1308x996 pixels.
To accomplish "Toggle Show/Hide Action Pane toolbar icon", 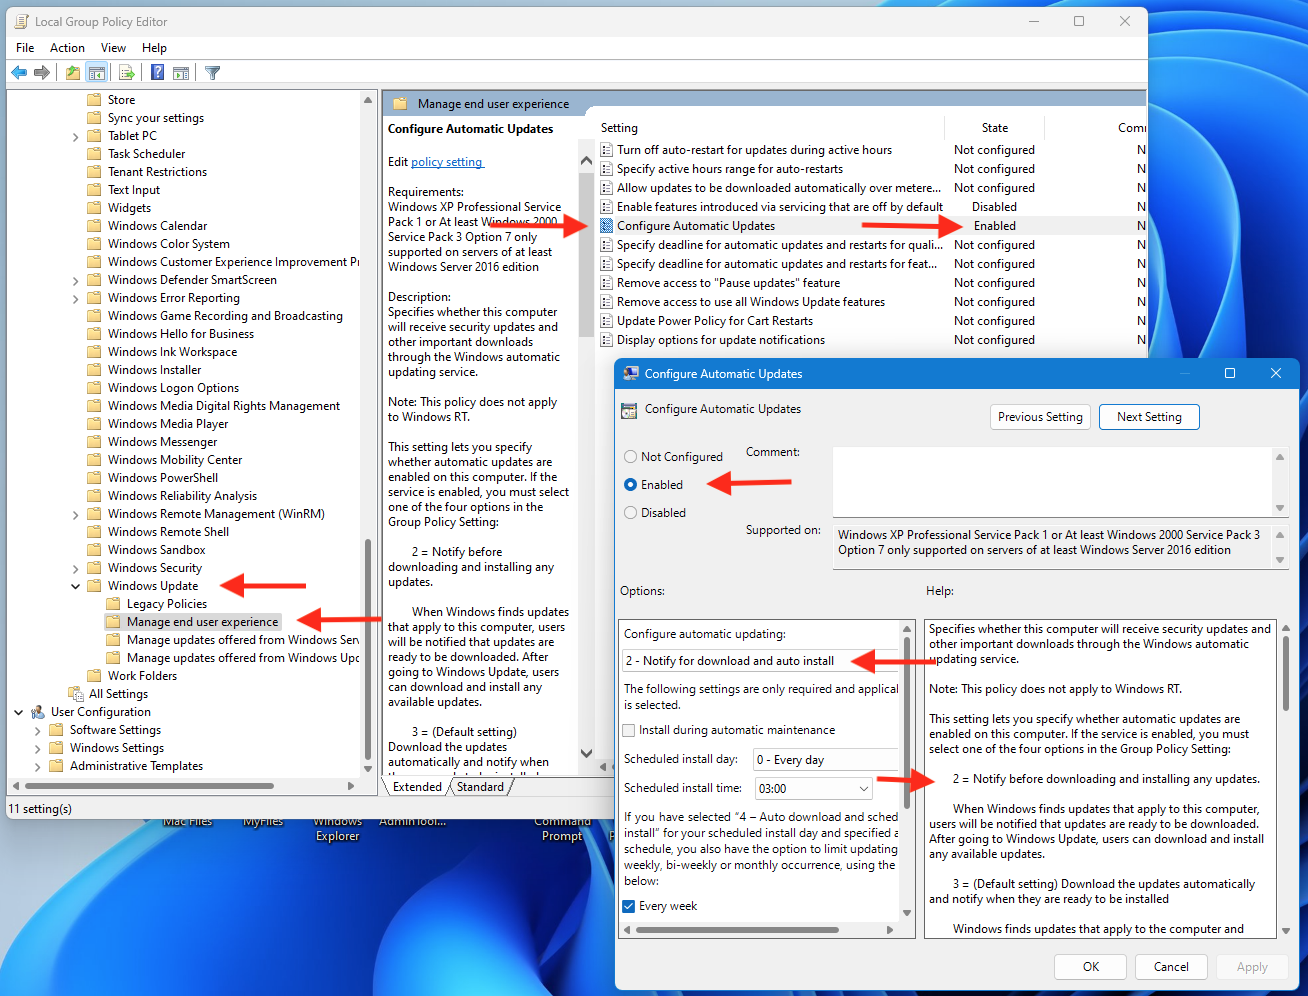I will pyautogui.click(x=181, y=72).
